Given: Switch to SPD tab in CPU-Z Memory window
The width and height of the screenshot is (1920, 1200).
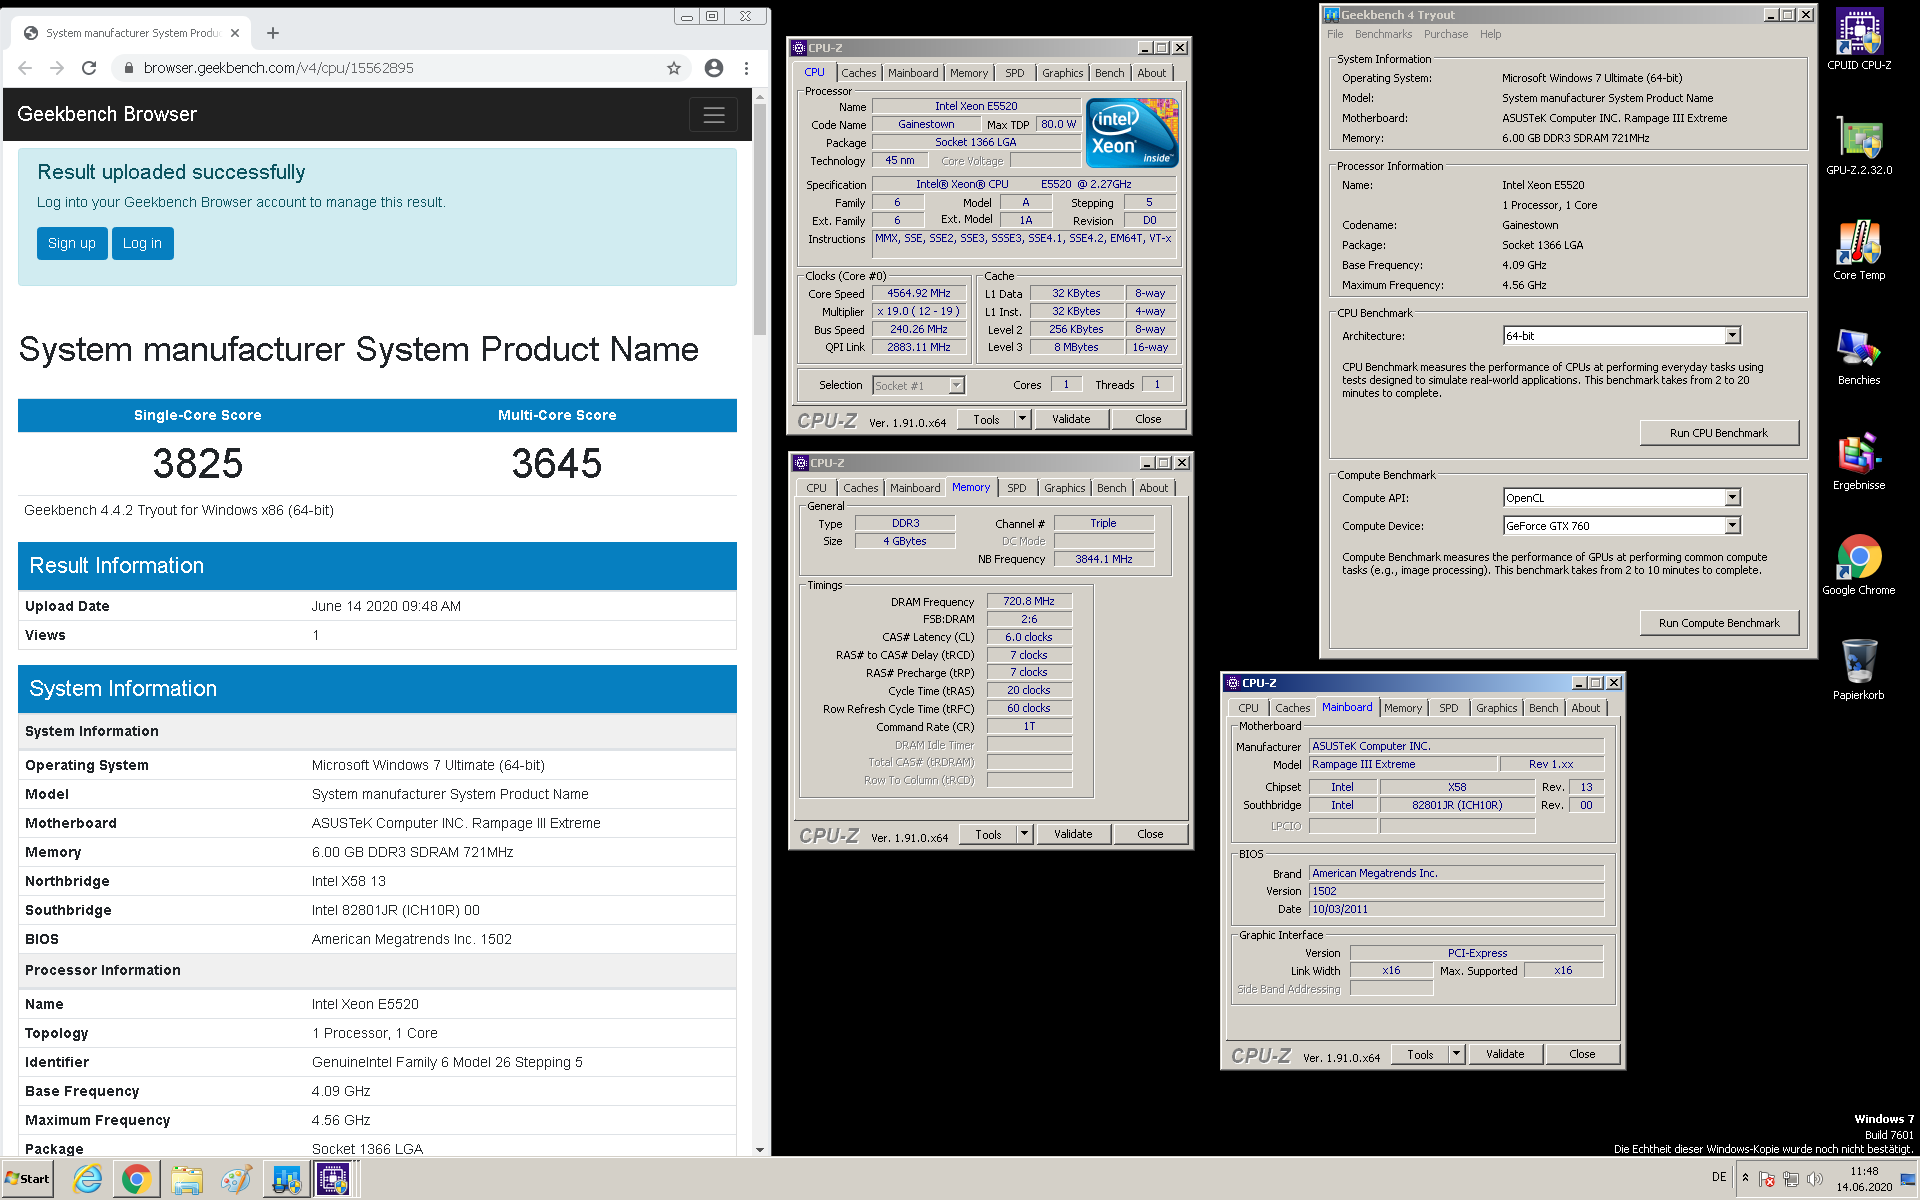Looking at the screenshot, I should coord(1016,488).
